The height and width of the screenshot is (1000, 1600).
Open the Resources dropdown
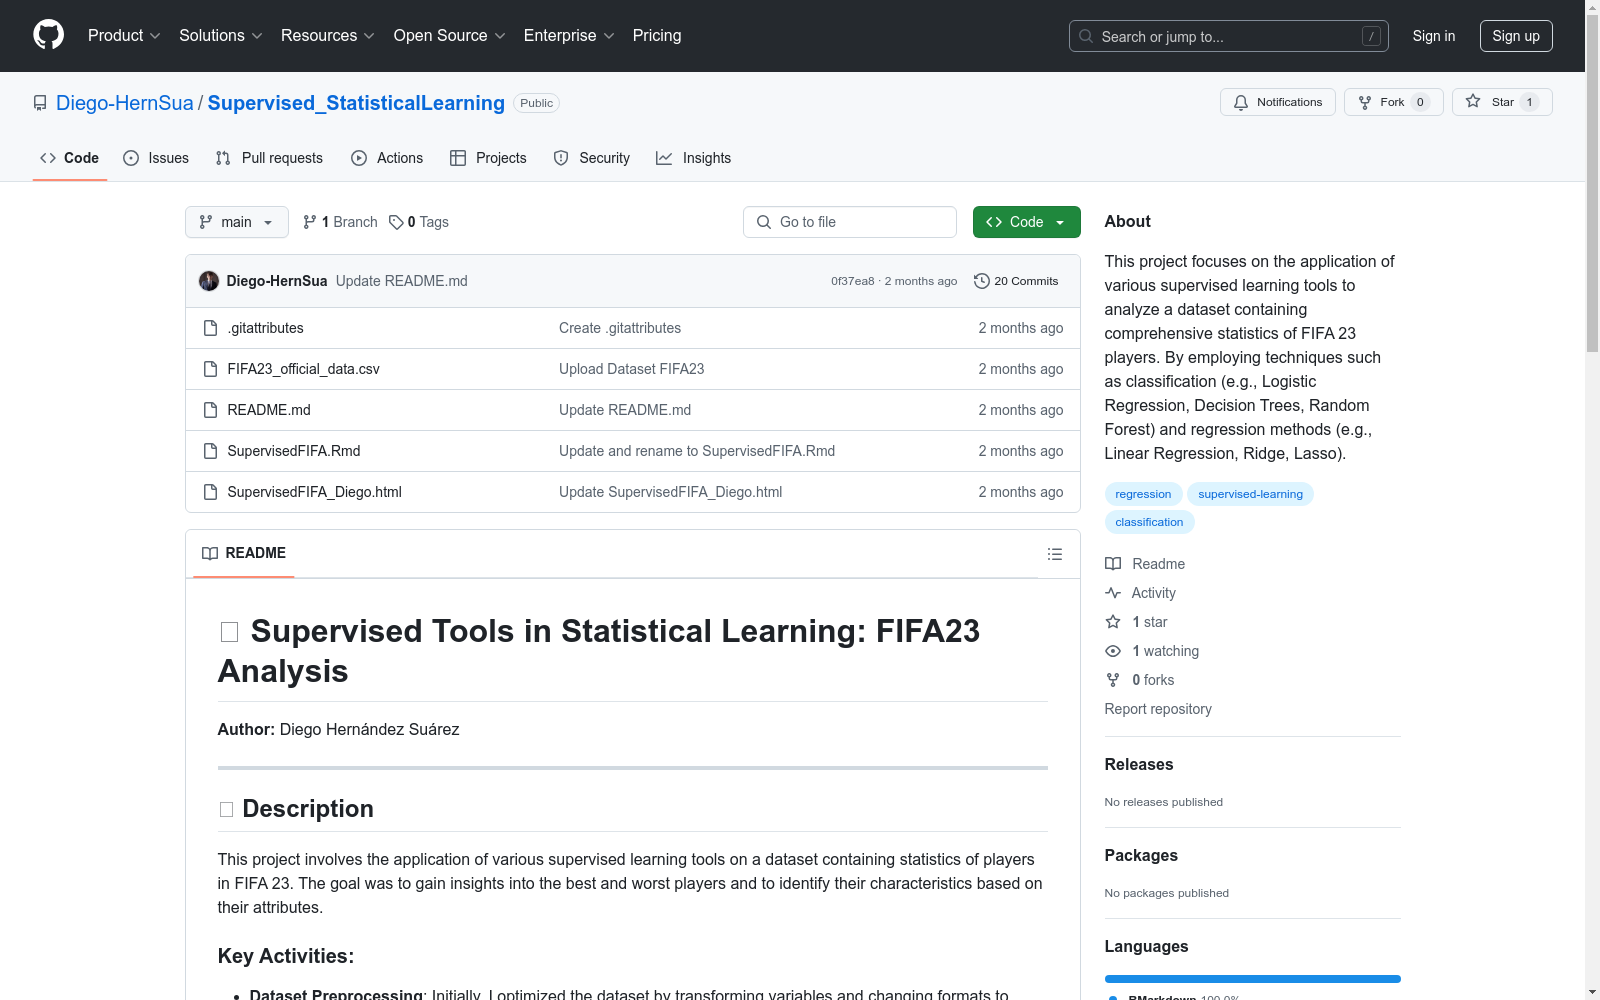[328, 36]
